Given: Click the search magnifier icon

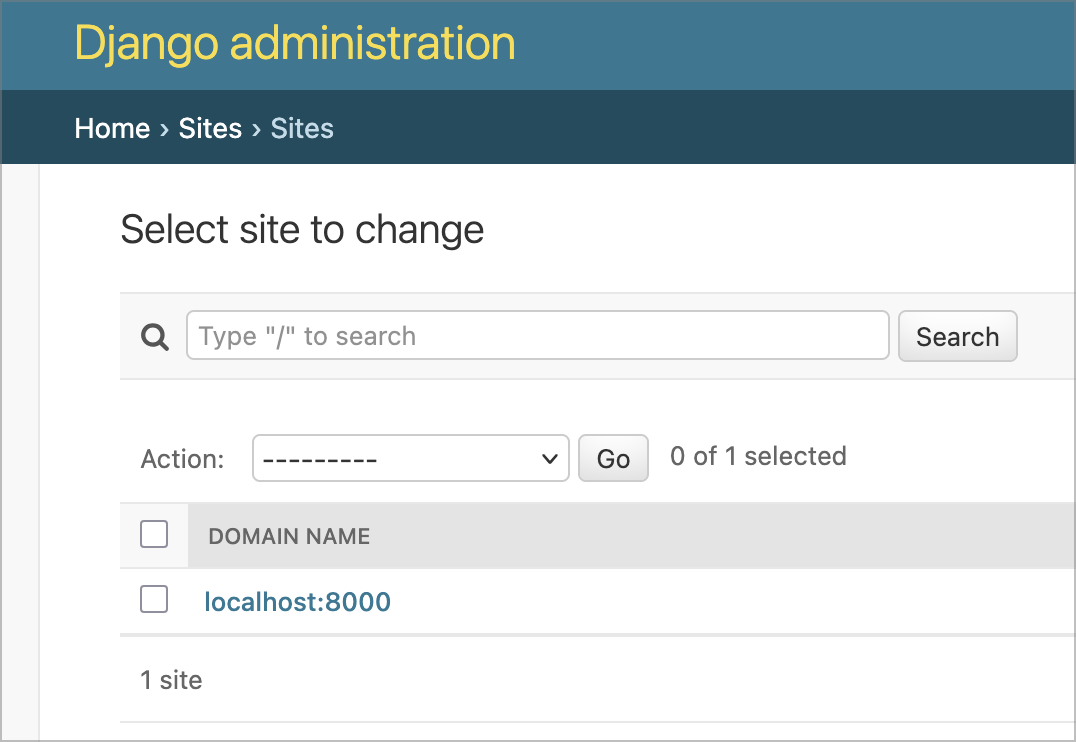Looking at the screenshot, I should (154, 336).
